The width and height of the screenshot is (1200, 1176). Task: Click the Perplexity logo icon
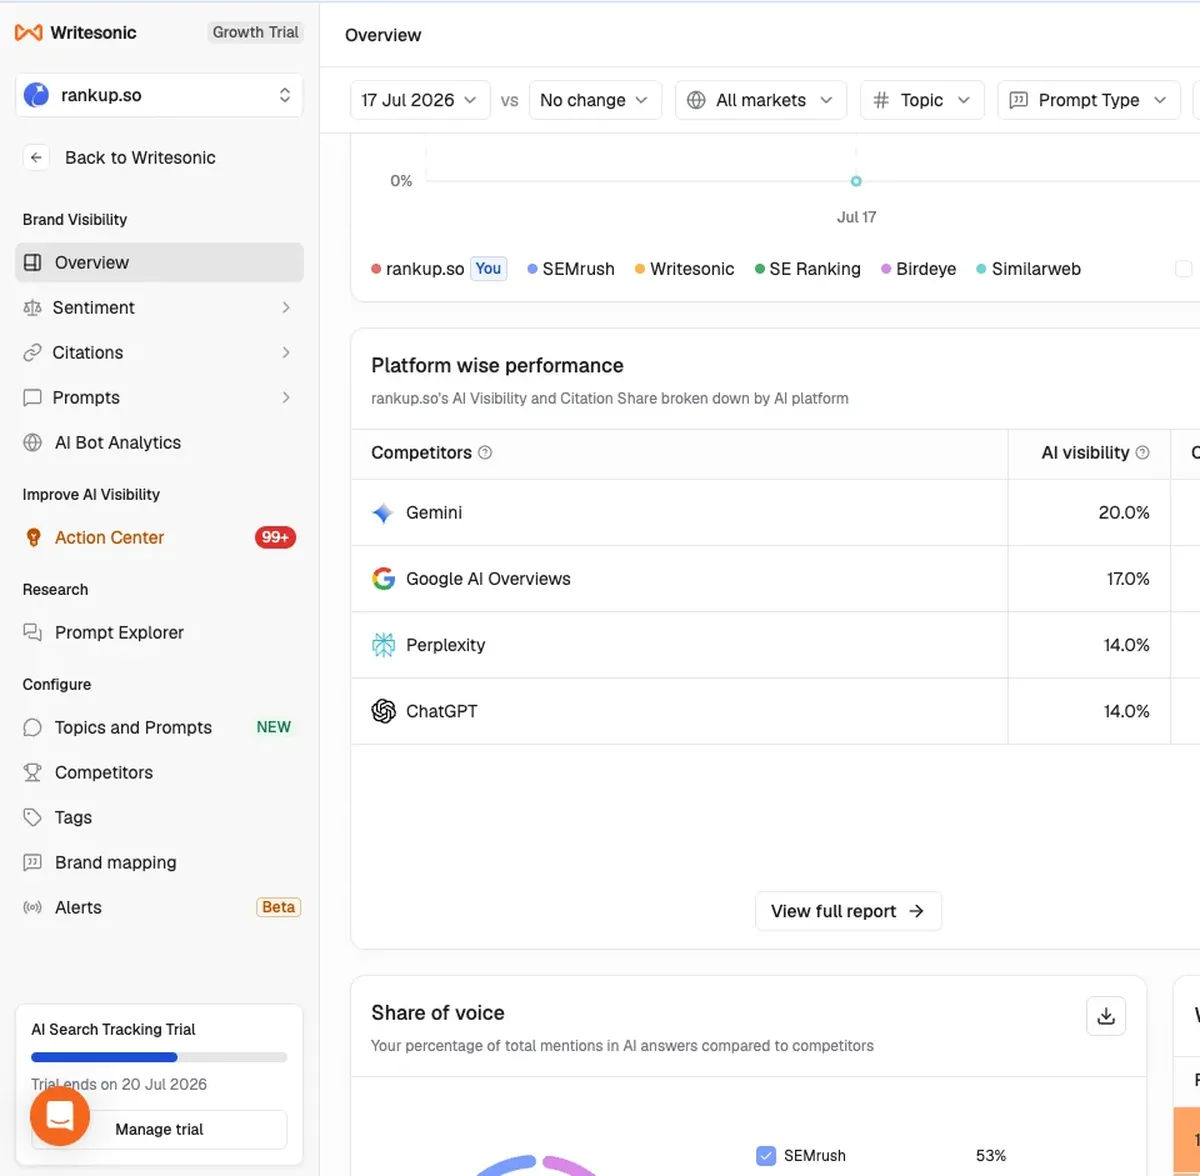[x=383, y=645]
